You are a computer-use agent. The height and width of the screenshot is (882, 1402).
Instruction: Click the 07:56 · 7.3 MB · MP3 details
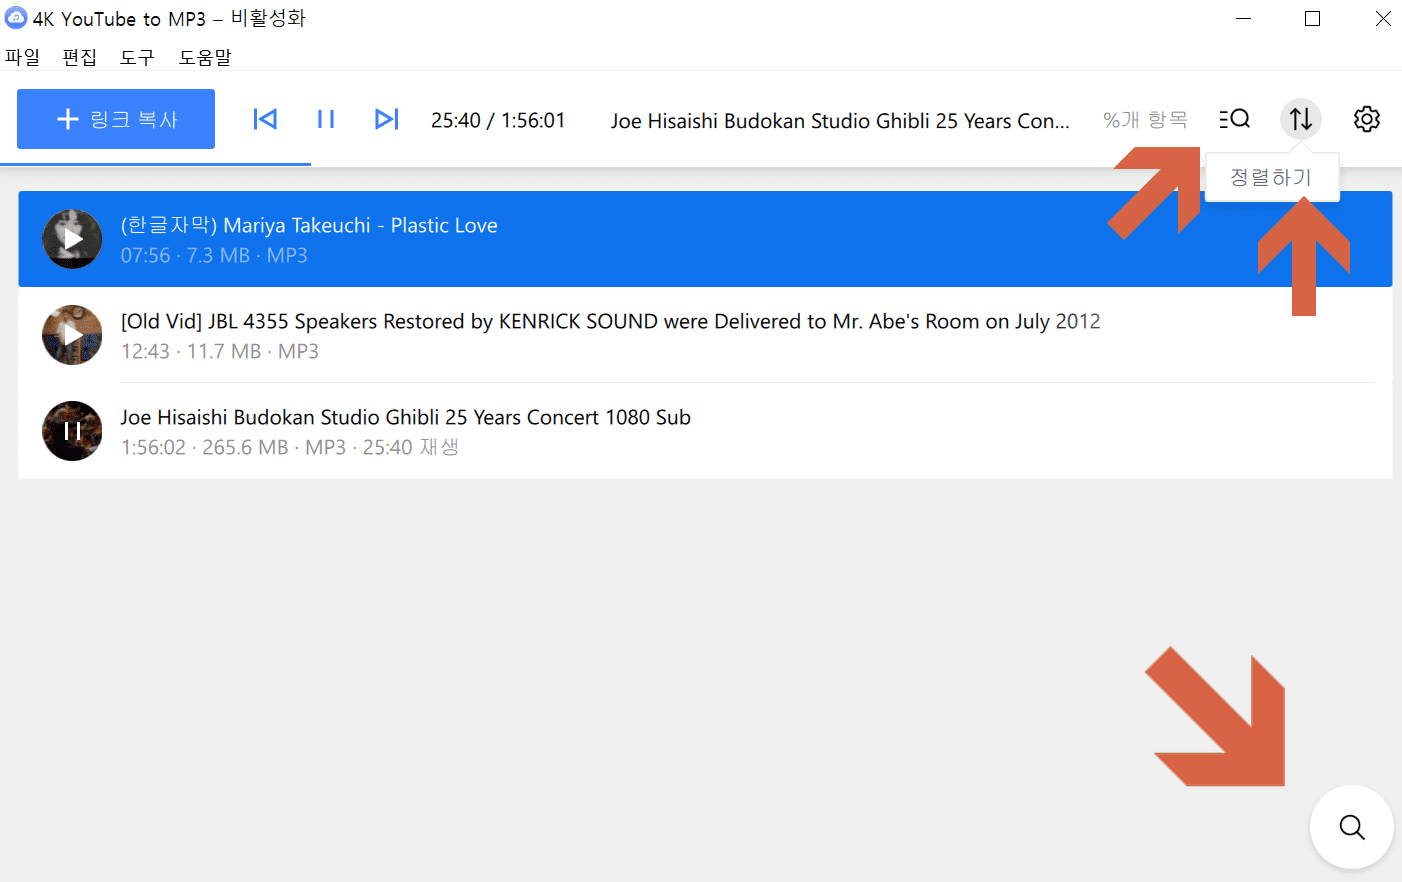(214, 255)
